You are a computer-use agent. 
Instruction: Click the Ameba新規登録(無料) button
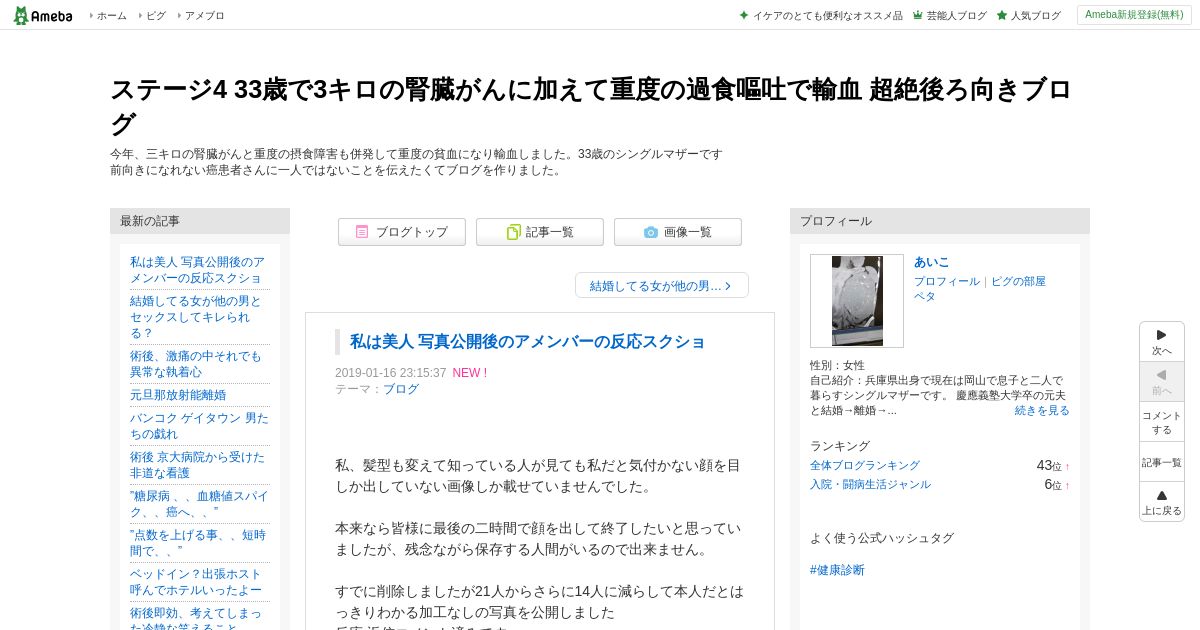(1134, 15)
